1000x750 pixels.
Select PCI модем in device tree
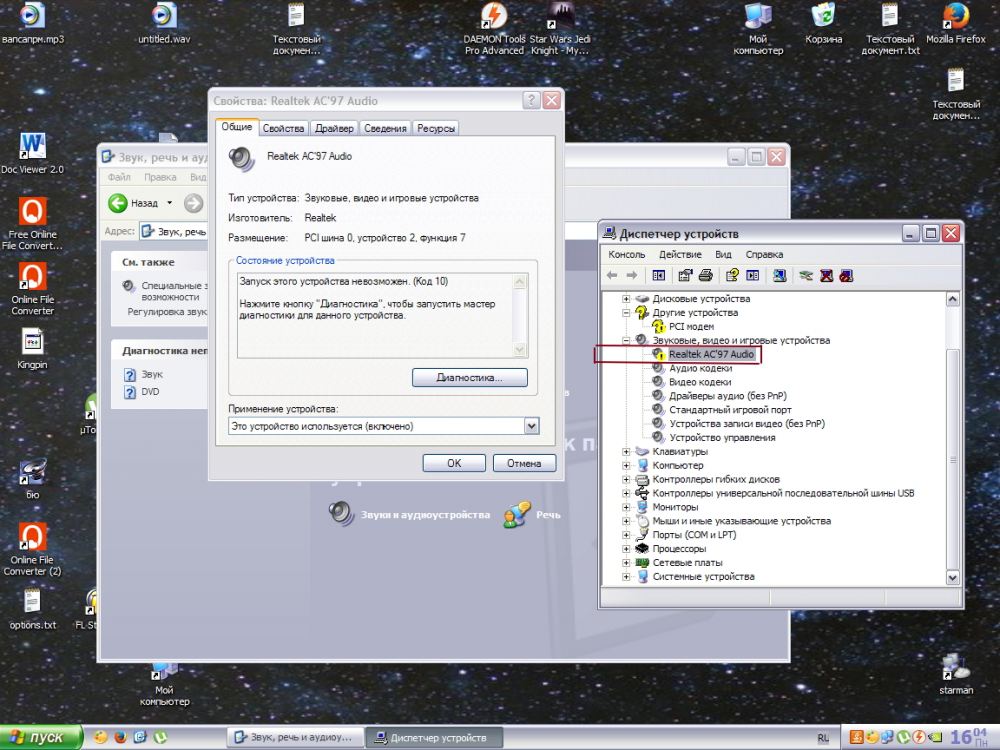click(691, 327)
